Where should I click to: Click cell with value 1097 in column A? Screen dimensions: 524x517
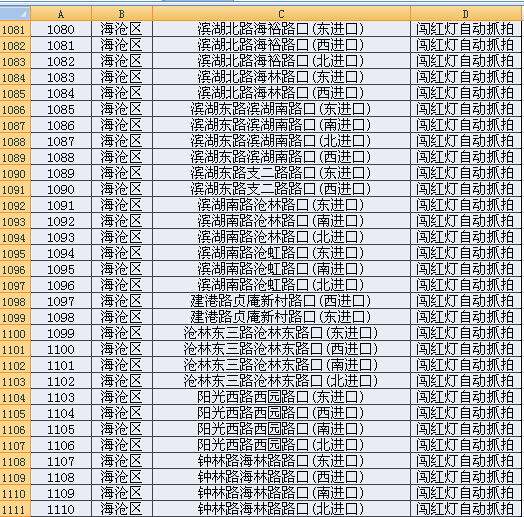(61, 301)
